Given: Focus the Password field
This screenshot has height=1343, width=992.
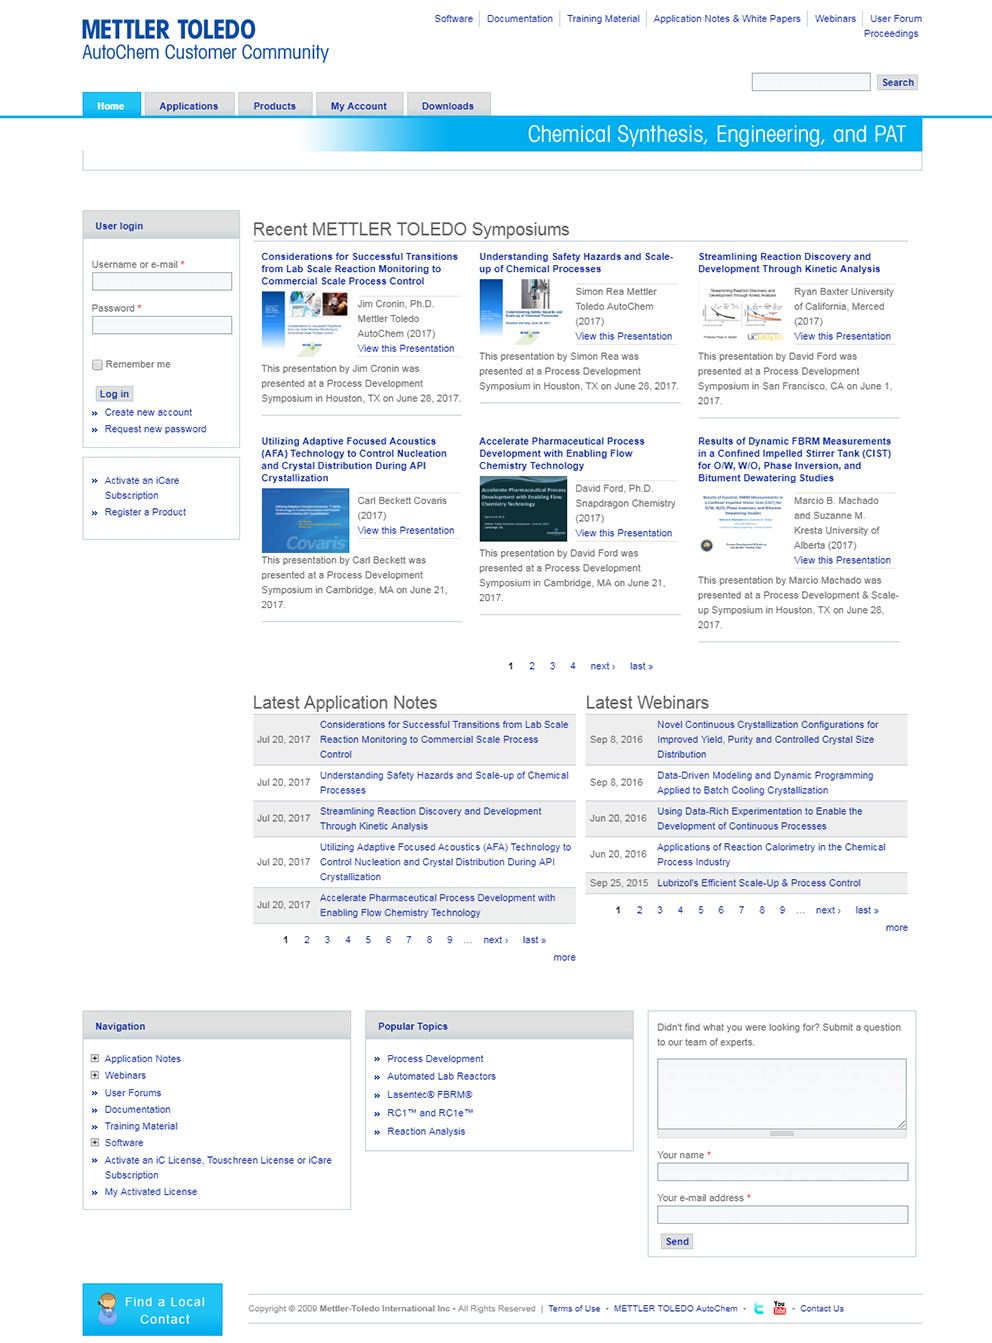Looking at the screenshot, I should click(x=162, y=325).
